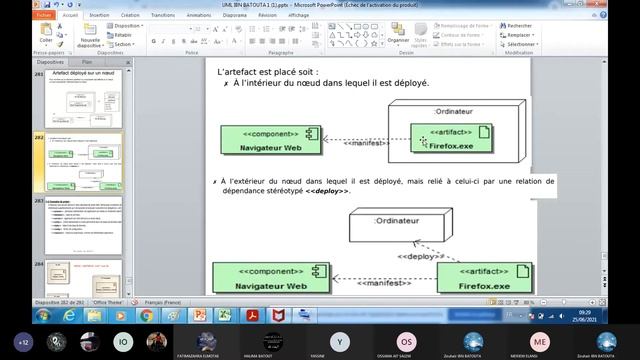Click the Rétablir reset button
This screenshot has width=640, height=360.
click(120, 35)
